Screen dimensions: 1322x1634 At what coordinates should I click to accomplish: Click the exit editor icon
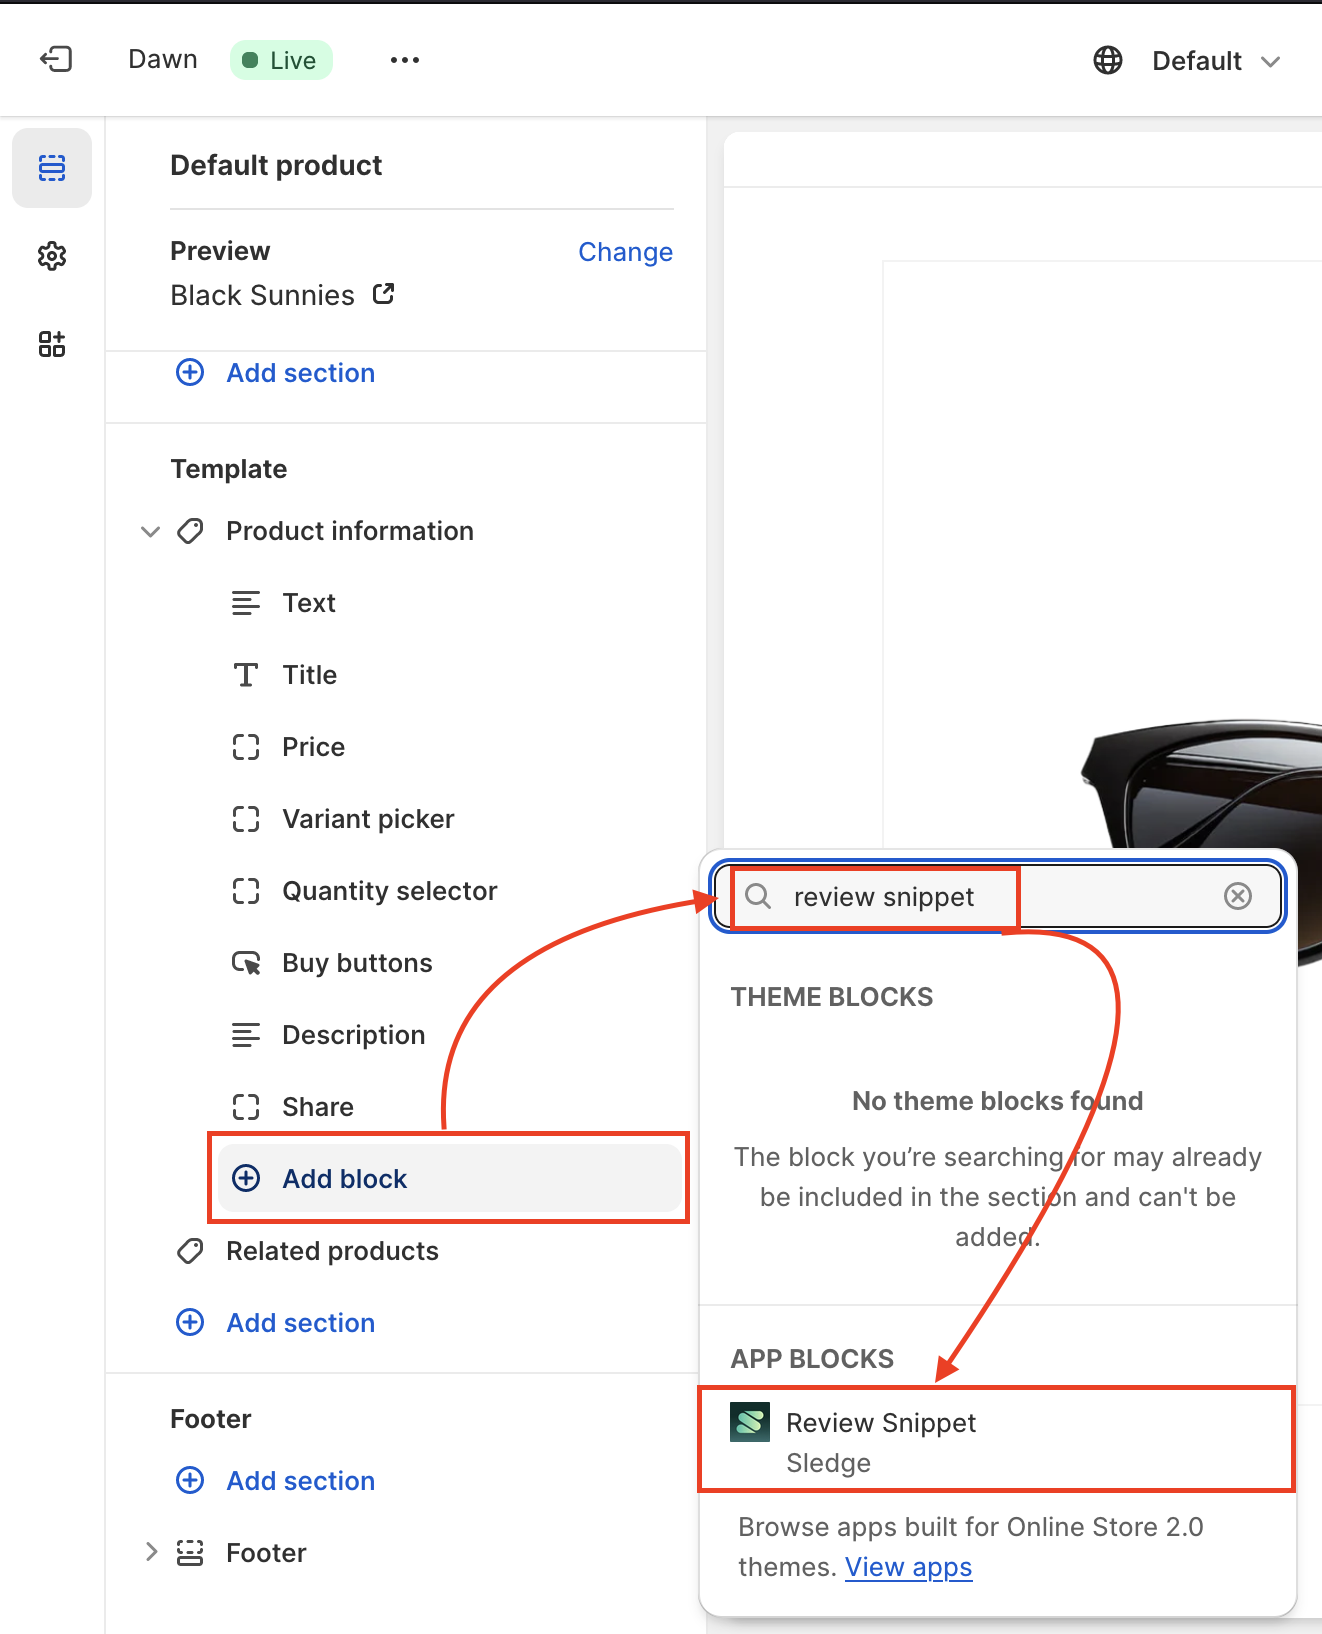[x=56, y=60]
